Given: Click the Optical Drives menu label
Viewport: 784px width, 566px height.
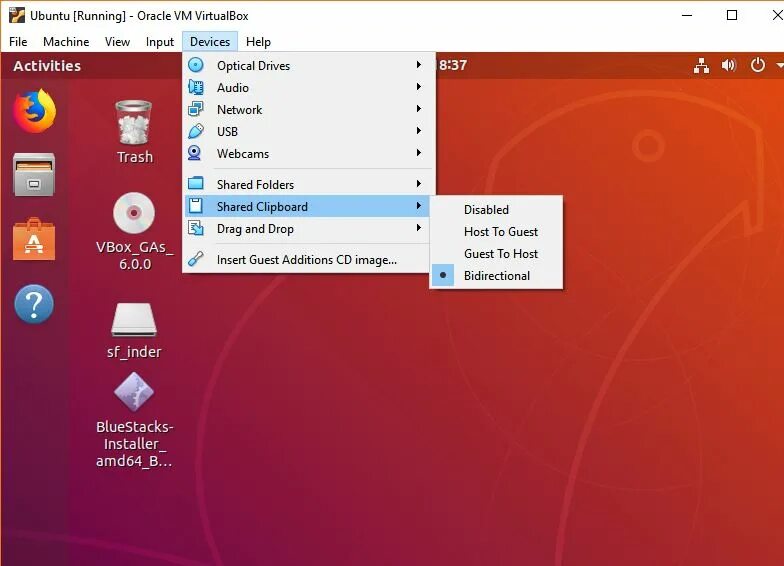Looking at the screenshot, I should [x=253, y=66].
